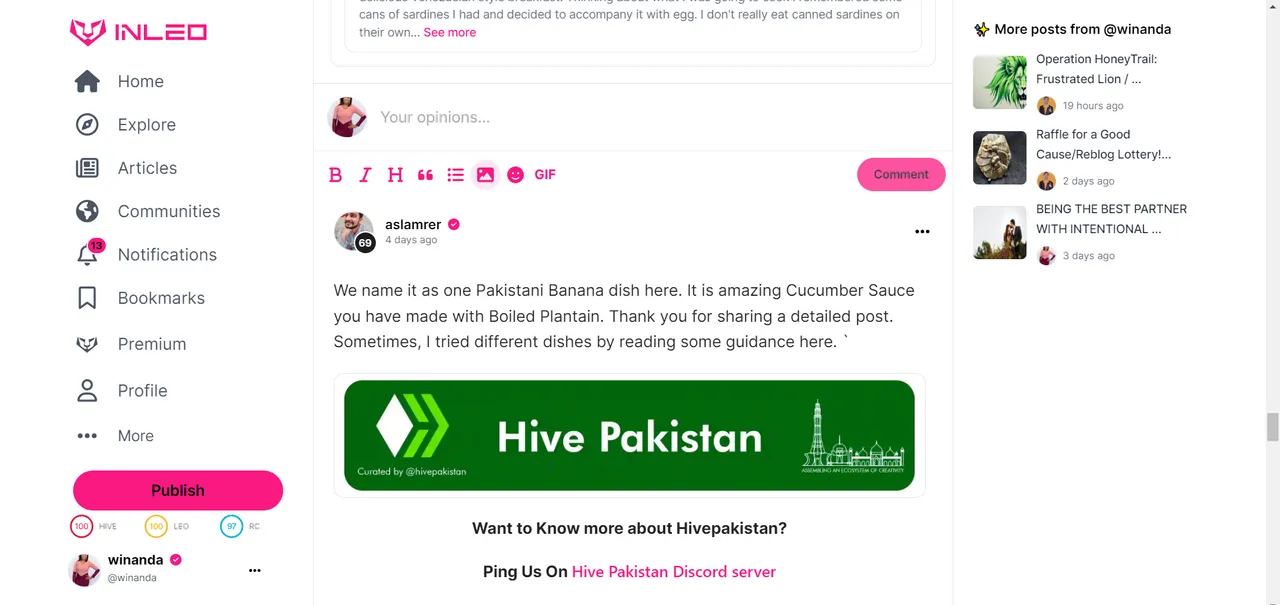1280x605 pixels.
Task: Open Notifications with 13 badge
Action: pos(146,255)
